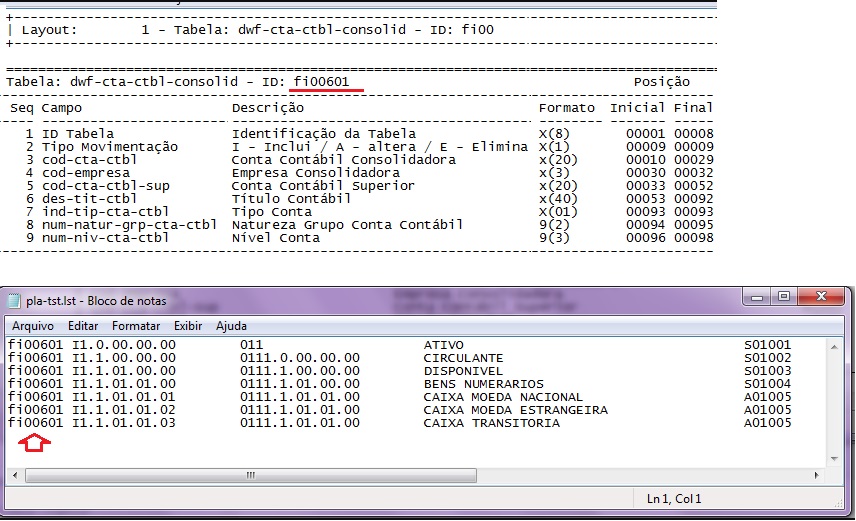
Task: Open the Exibir menu
Action: 188,326
